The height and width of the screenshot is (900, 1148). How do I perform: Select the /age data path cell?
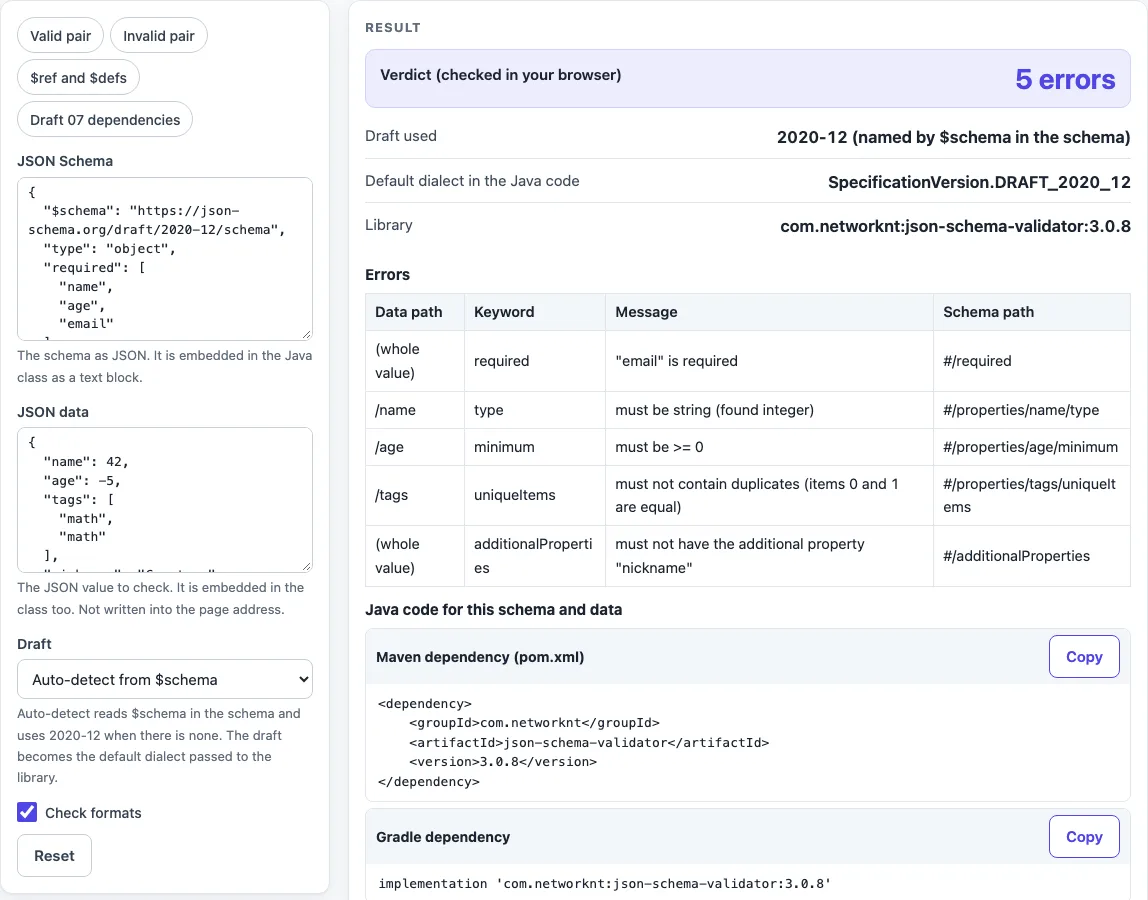tap(415, 447)
